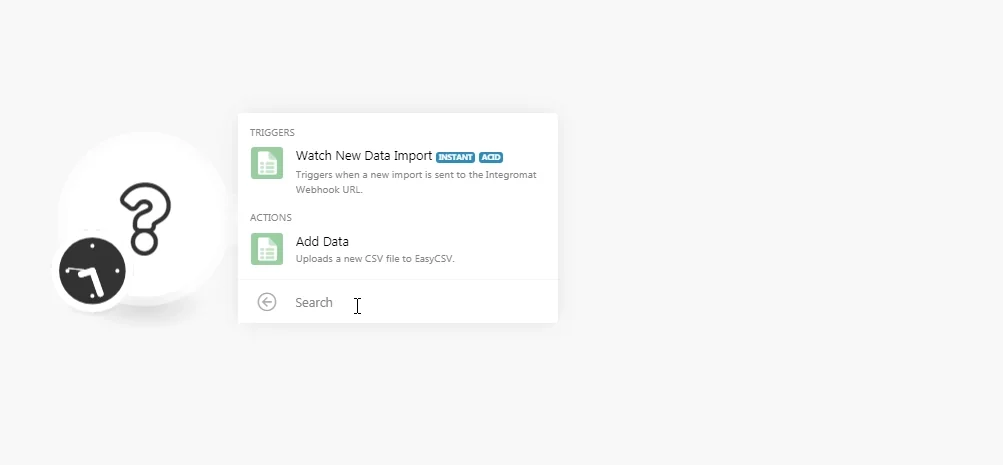Image resolution: width=1003 pixels, height=465 pixels.
Task: Click the ACID badge
Action: [491, 157]
